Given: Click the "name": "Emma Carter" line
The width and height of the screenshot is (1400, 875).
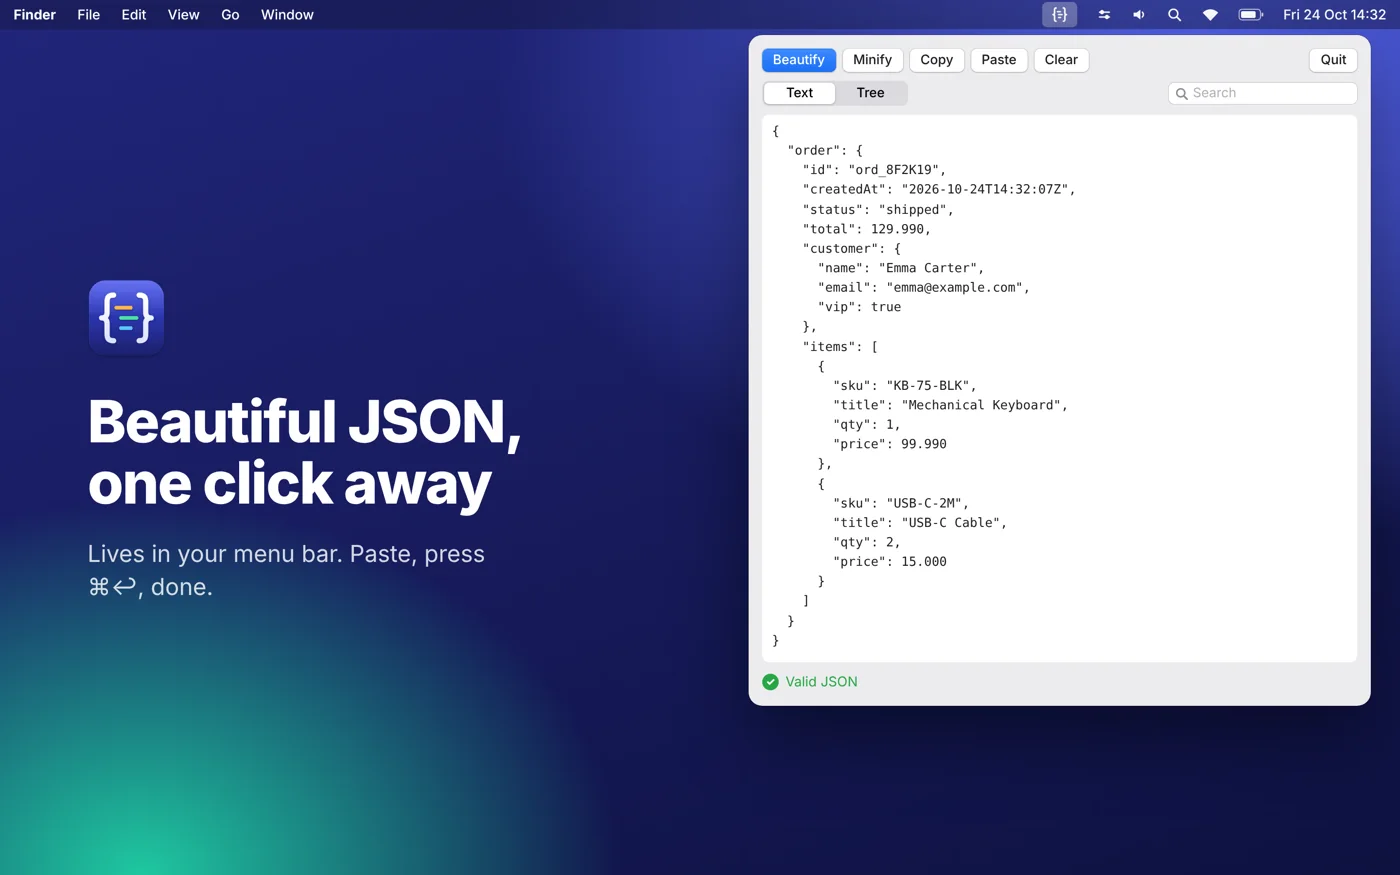Looking at the screenshot, I should click(x=901, y=268).
